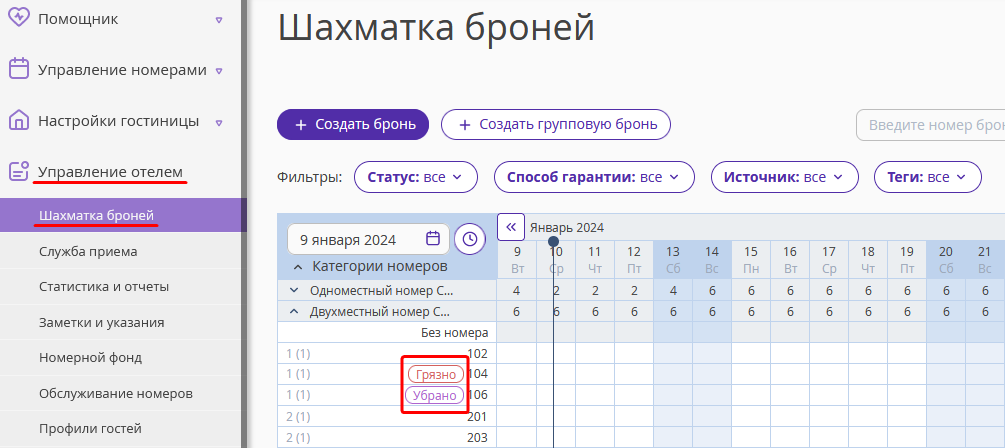This screenshot has height=448, width=1005.
Task: Click the 20 Сб day header
Action: pyautogui.click(x=946, y=260)
